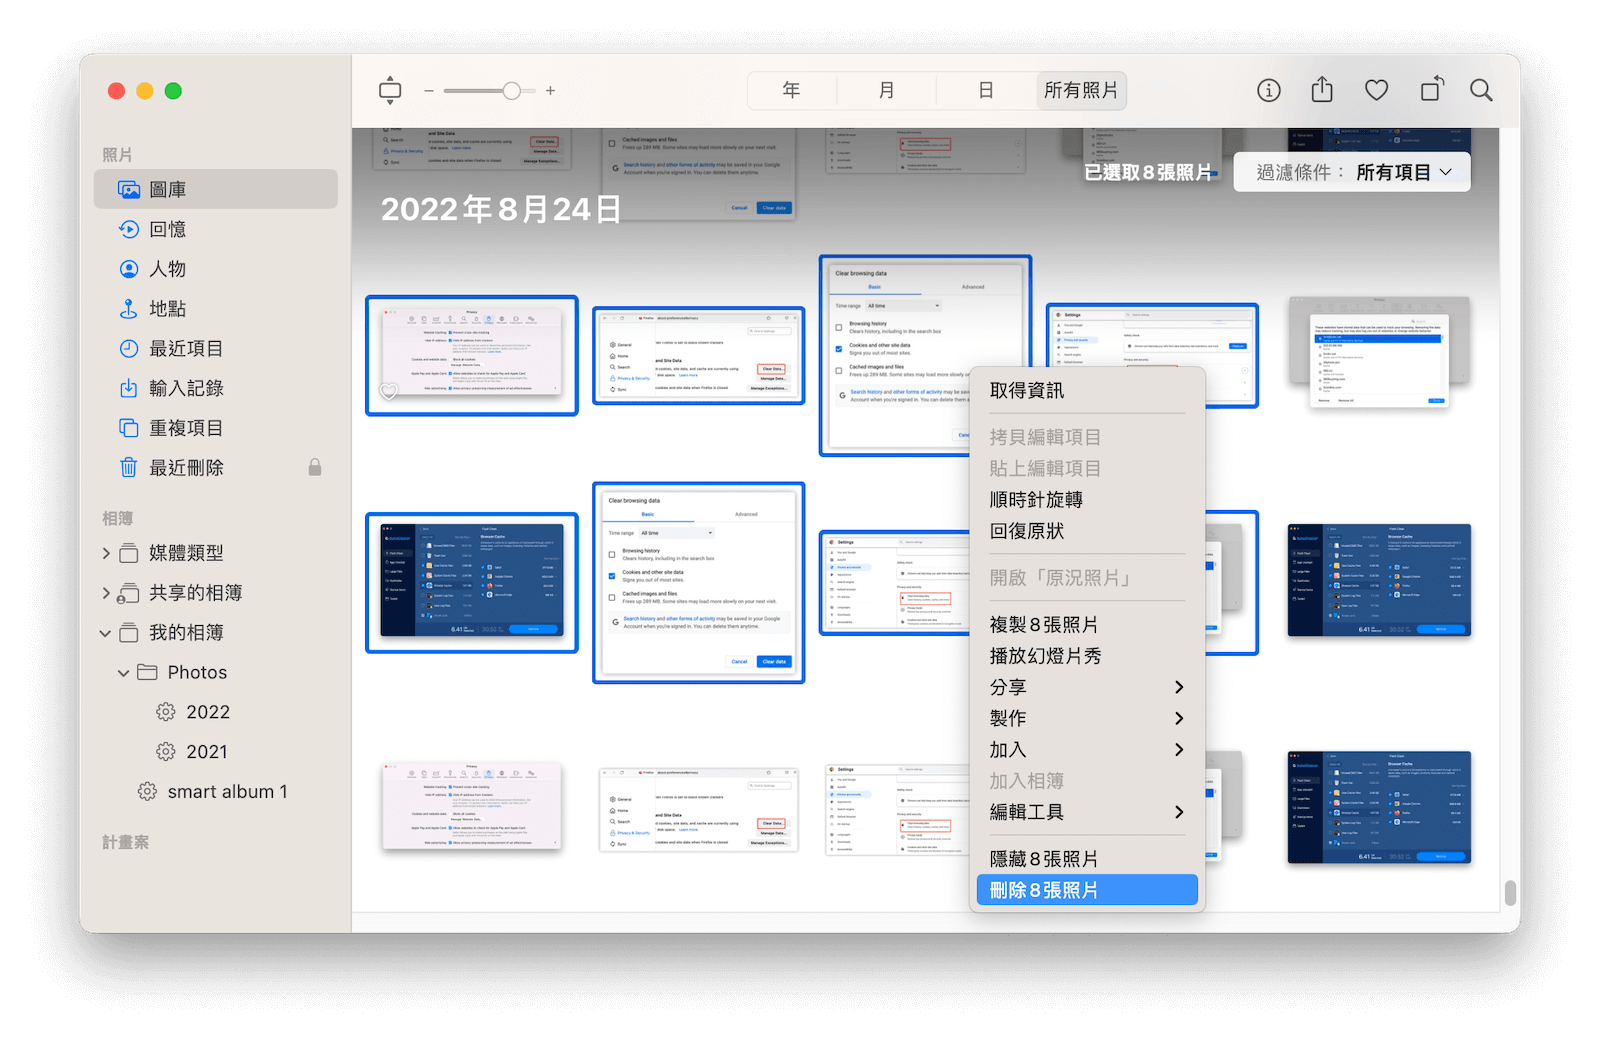Viewport: 1600px width, 1038px height.
Task: Open the Search magnifier icon
Action: coord(1481,91)
